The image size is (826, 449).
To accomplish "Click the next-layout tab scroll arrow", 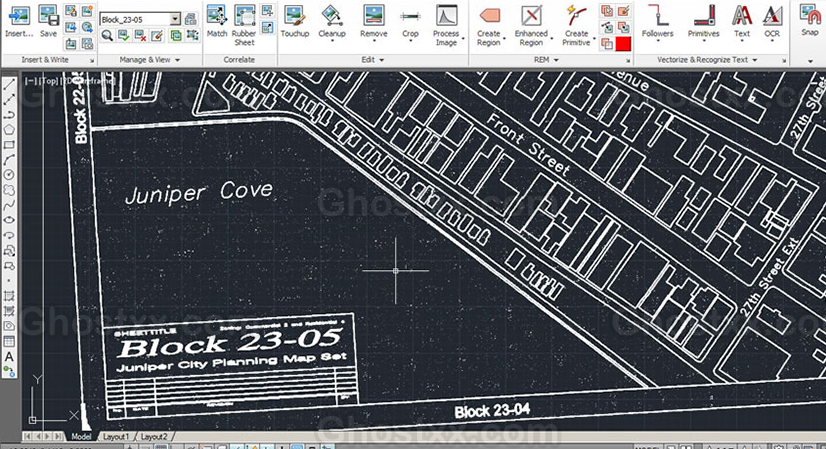I will coord(48,436).
